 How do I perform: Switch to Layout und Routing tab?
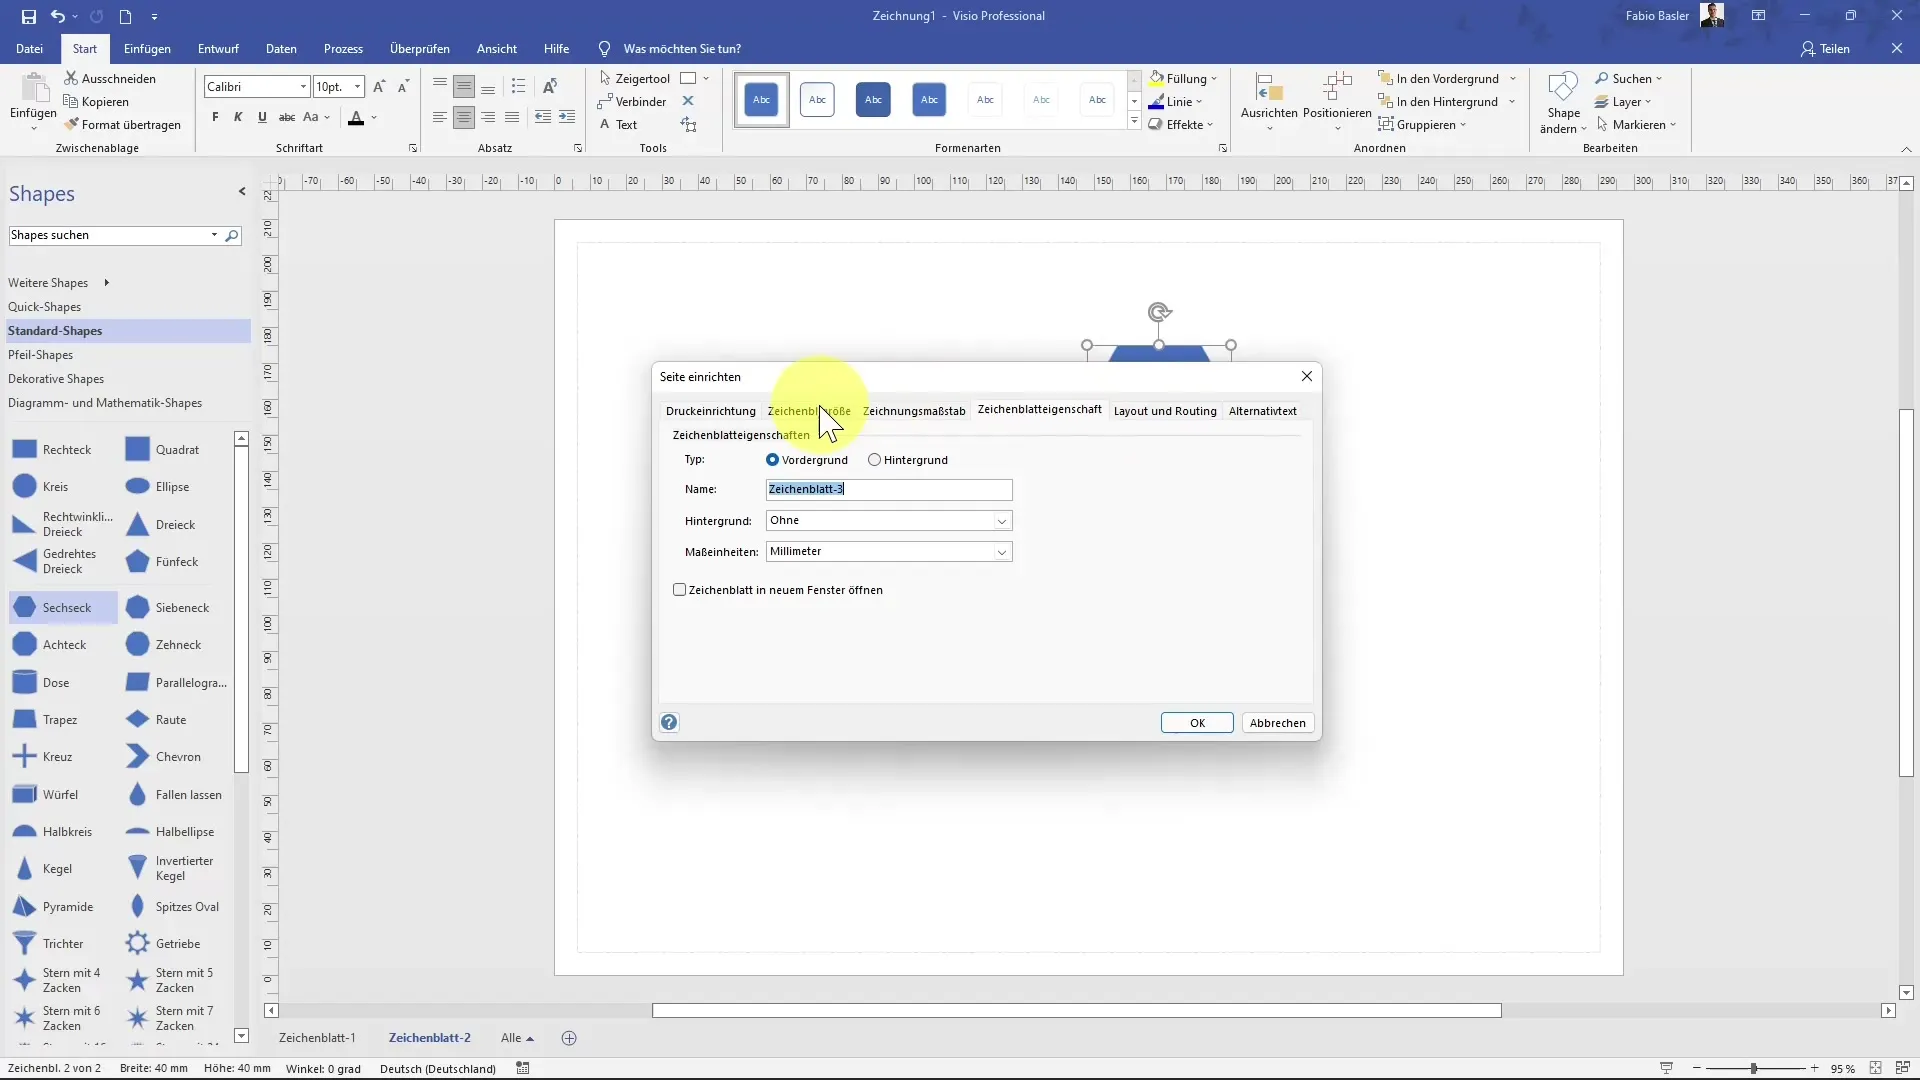pyautogui.click(x=1165, y=411)
